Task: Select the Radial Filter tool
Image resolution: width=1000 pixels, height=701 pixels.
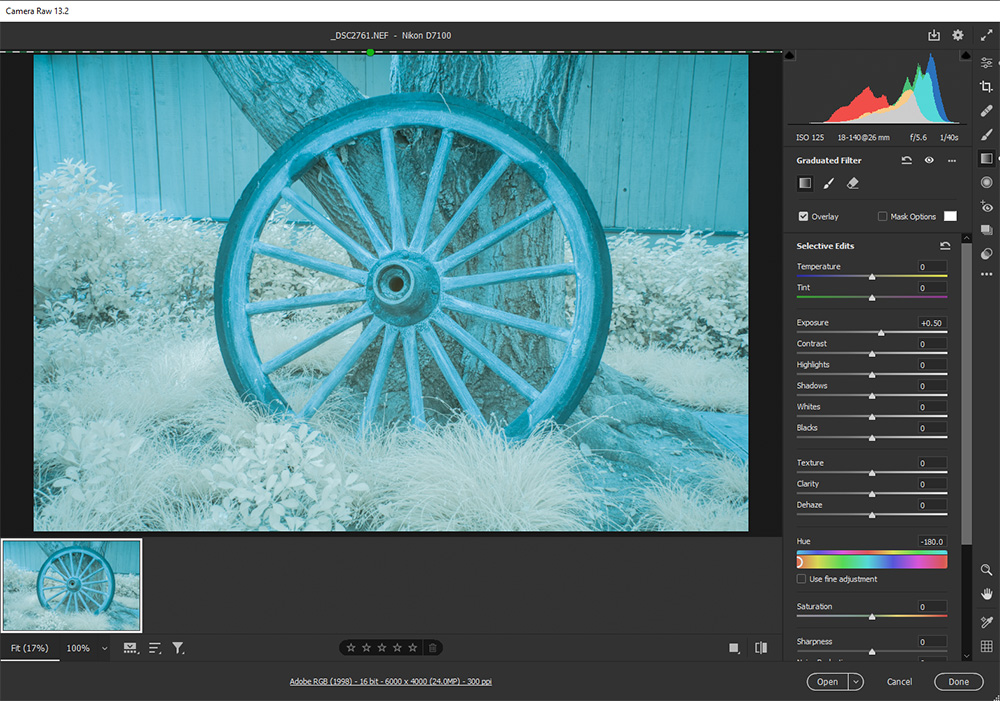Action: (987, 182)
